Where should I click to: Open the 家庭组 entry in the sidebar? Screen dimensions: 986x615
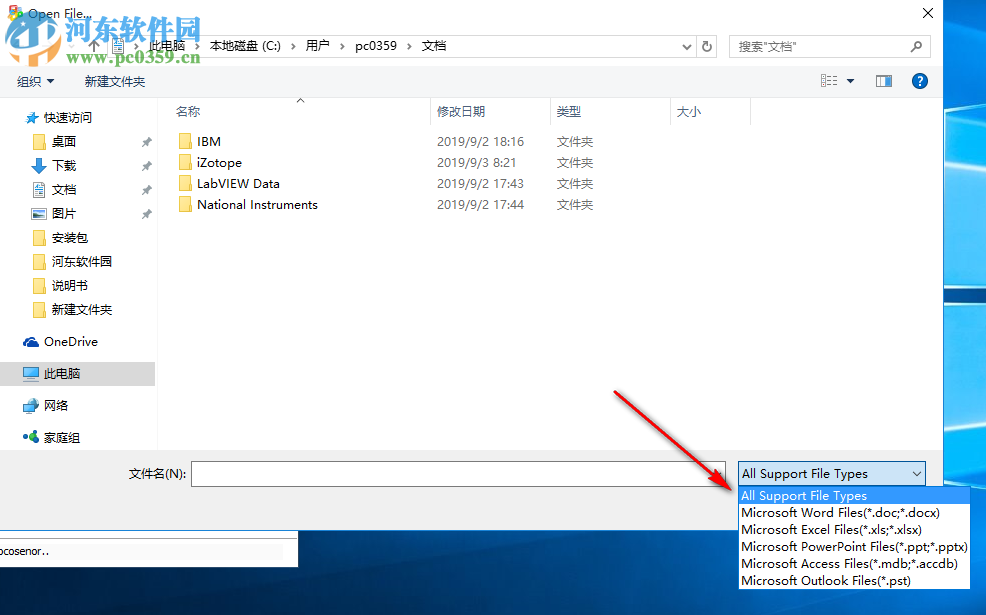click(x=63, y=437)
